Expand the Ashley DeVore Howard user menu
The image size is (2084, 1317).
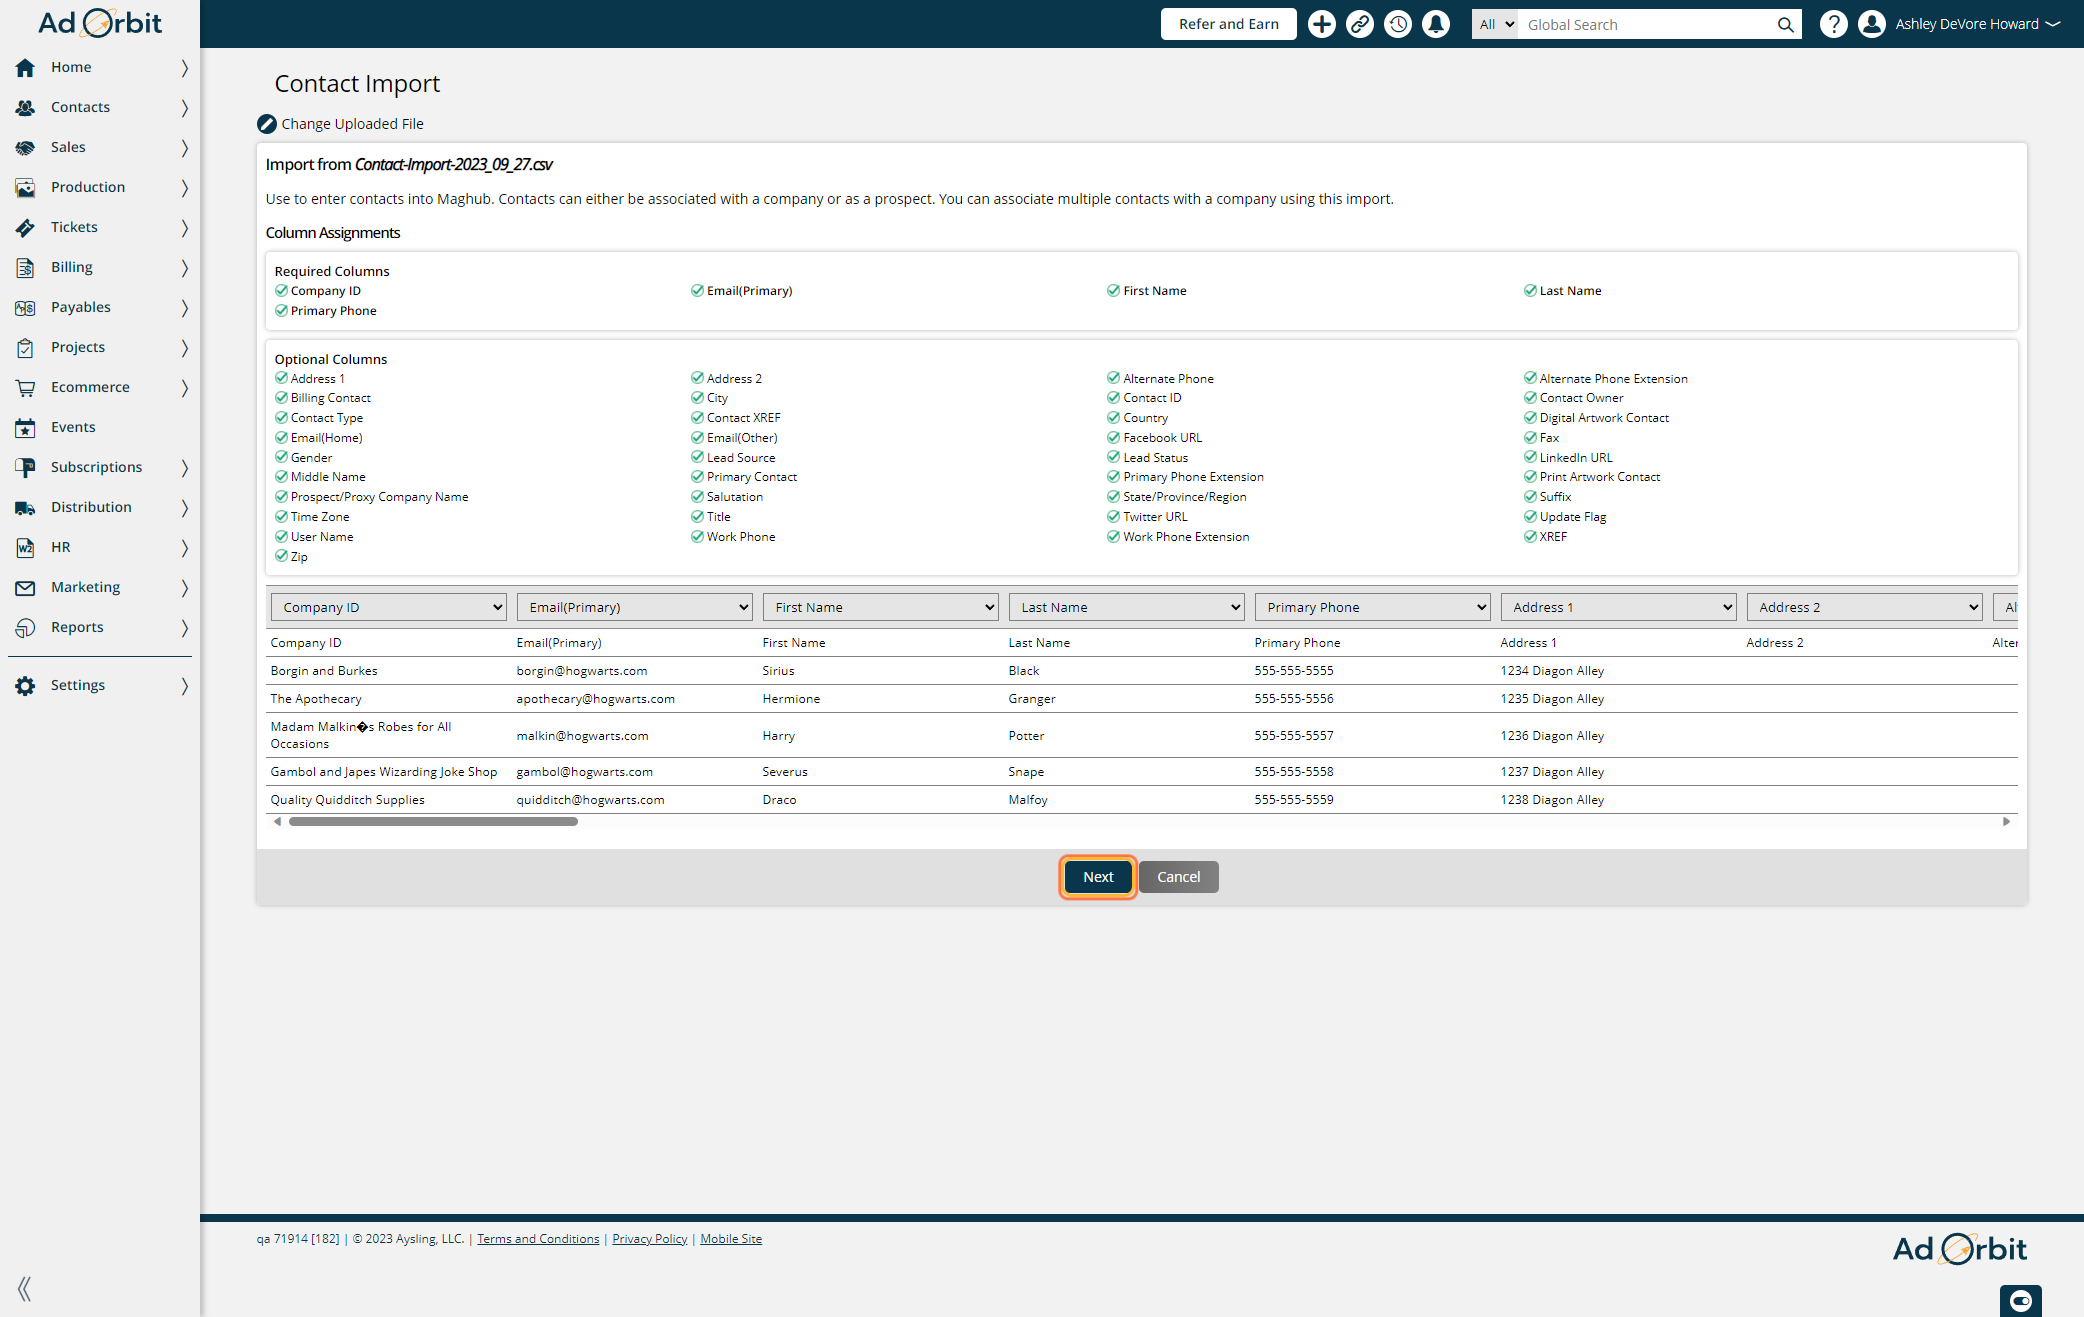pyautogui.click(x=1977, y=24)
